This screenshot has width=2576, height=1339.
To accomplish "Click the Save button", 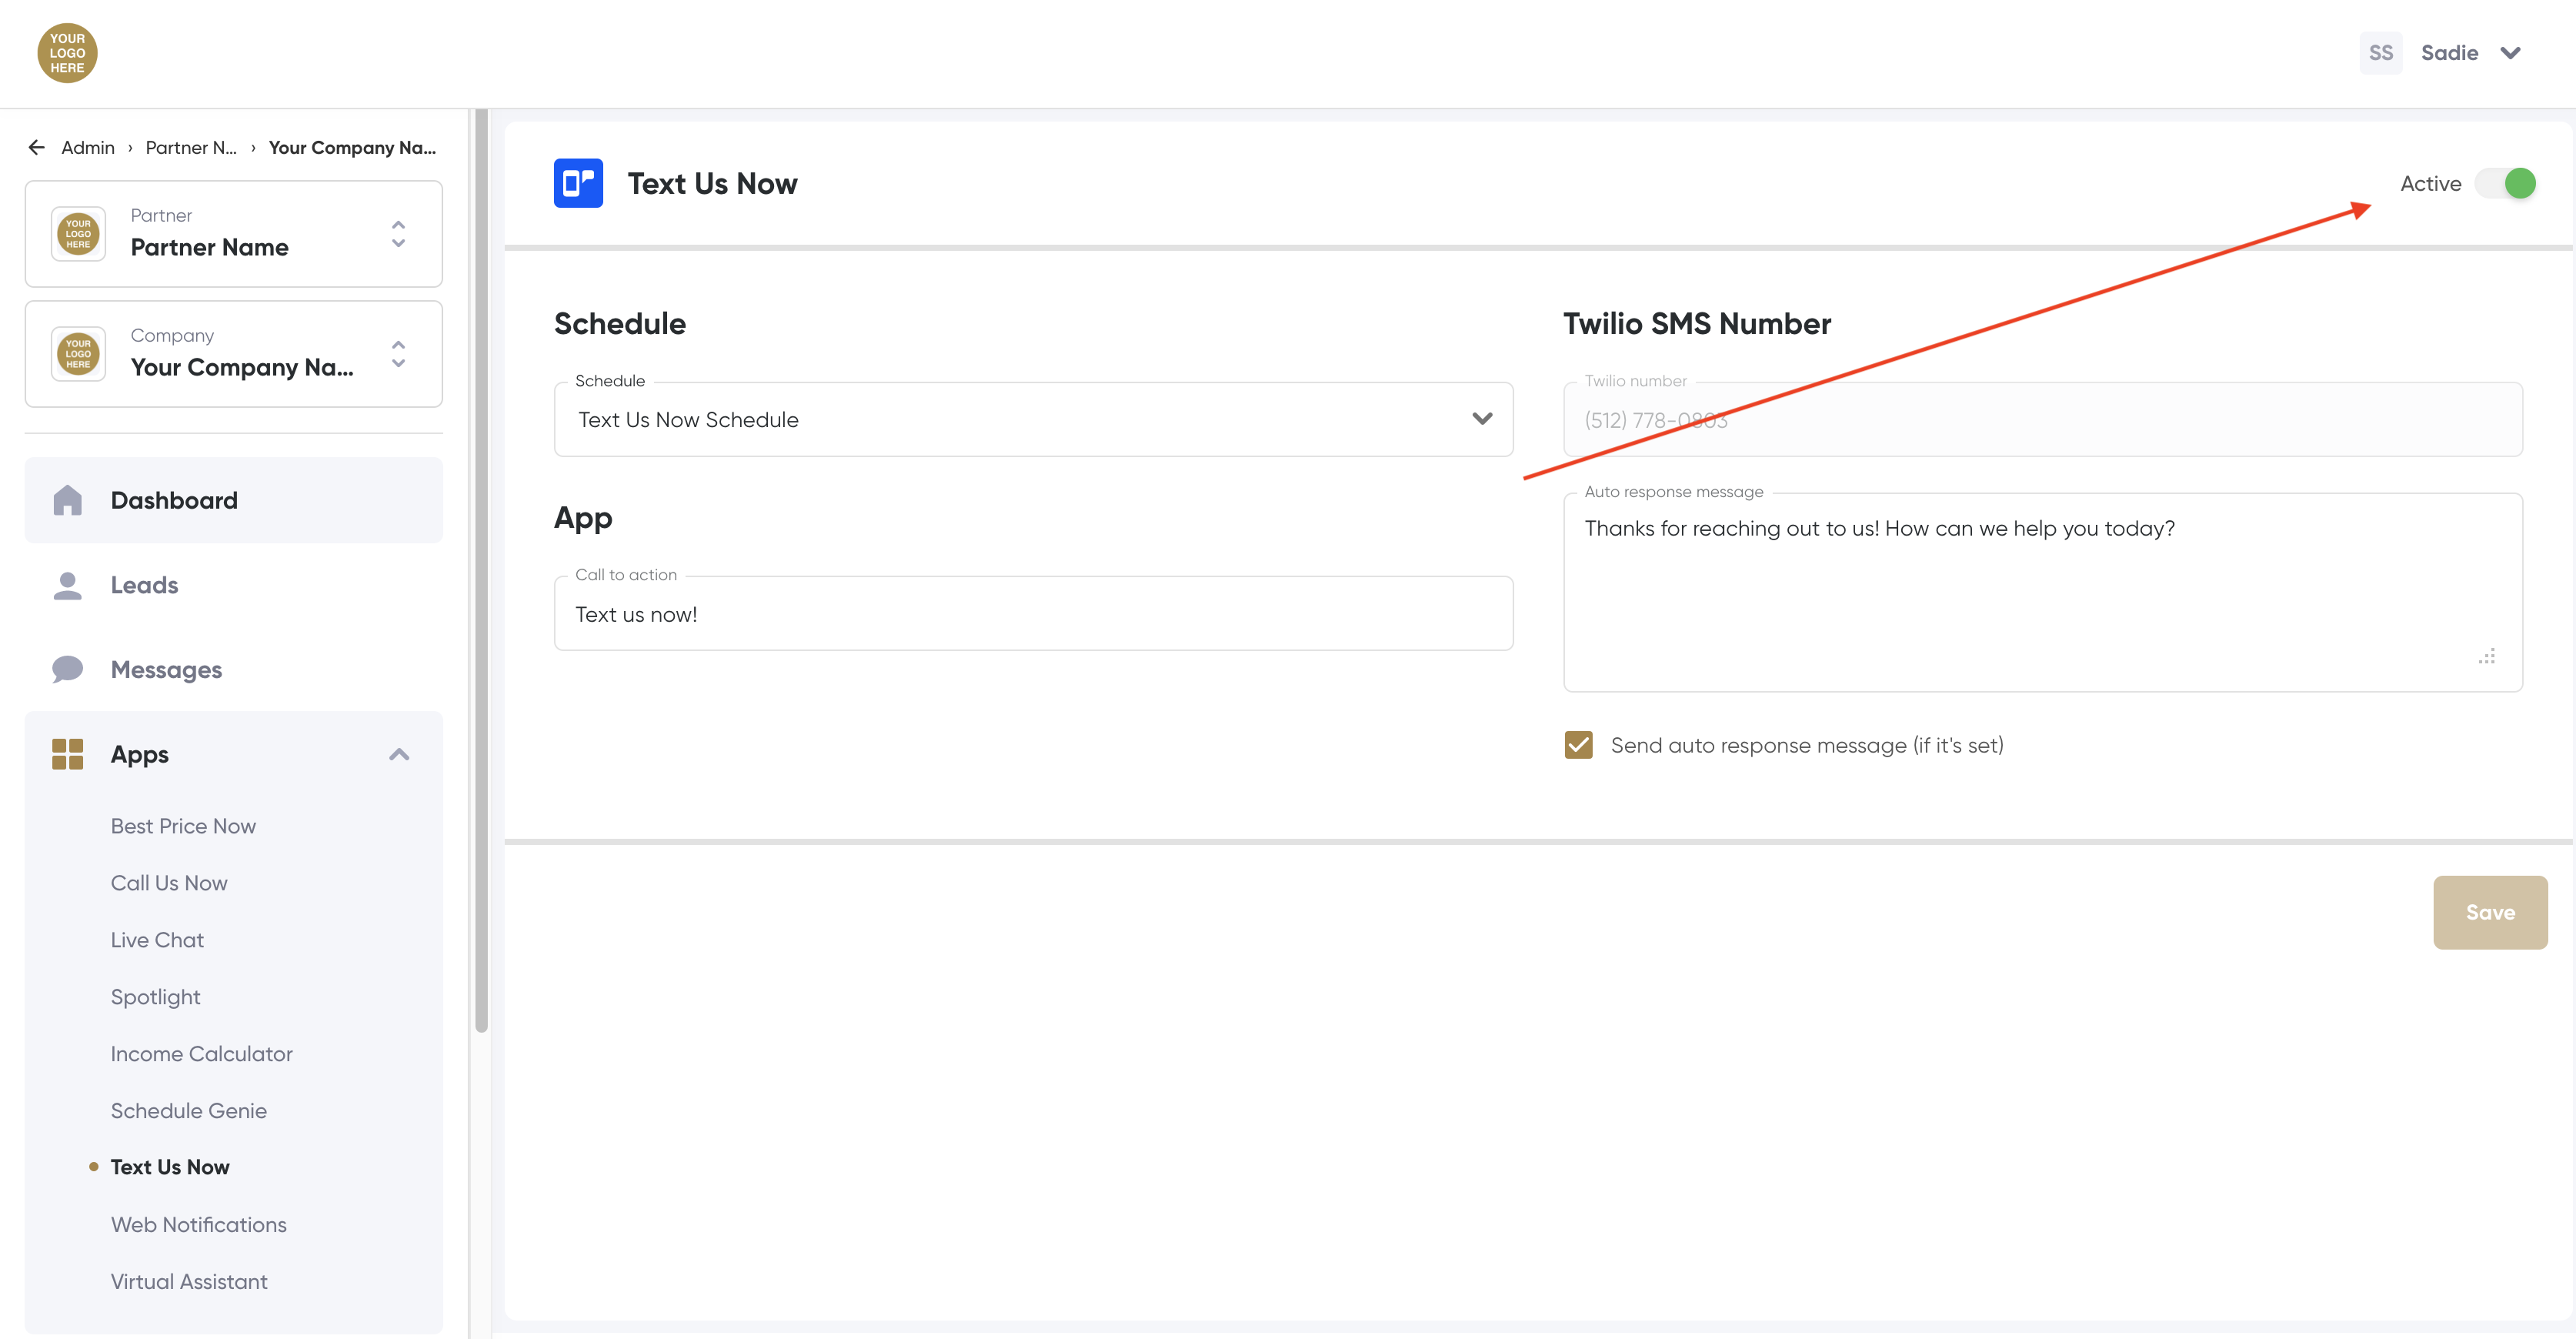I will click(x=2489, y=912).
